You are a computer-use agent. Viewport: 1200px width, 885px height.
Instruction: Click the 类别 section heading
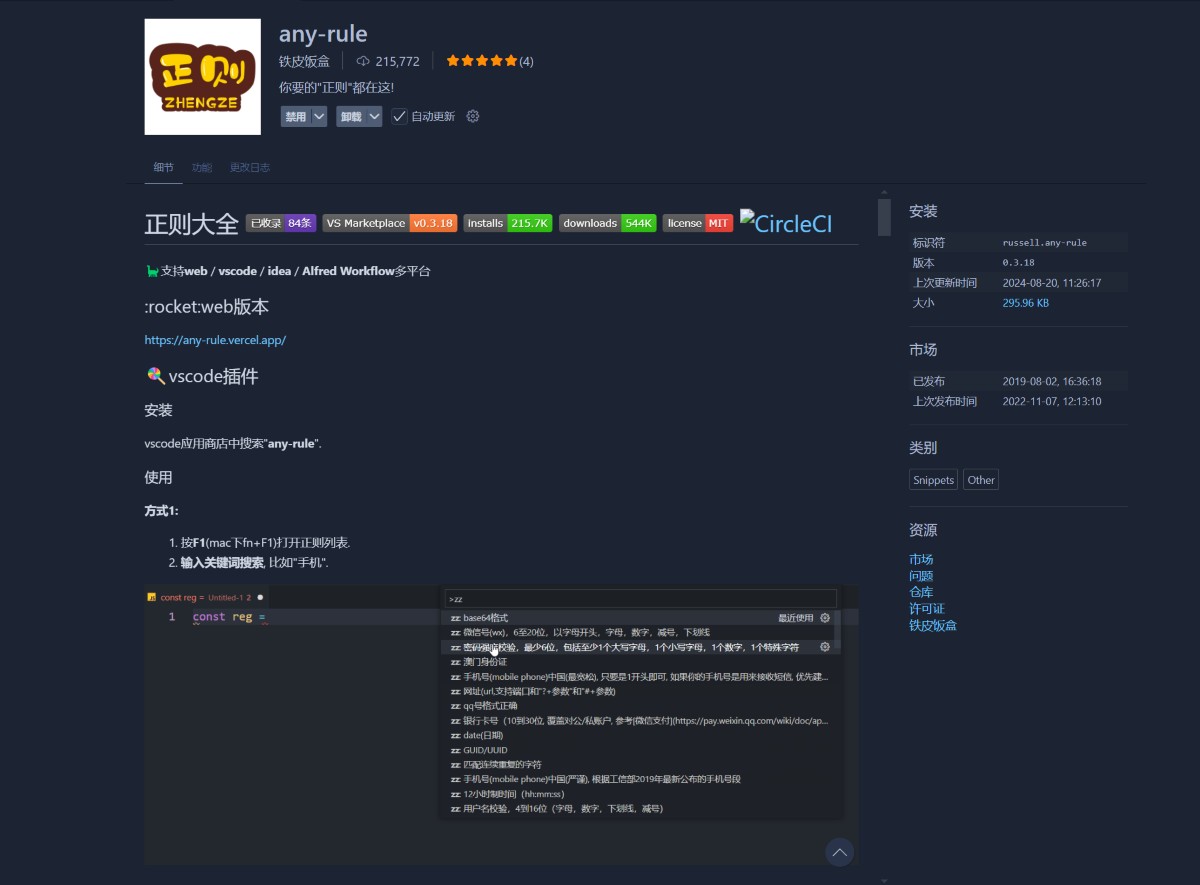(x=923, y=448)
